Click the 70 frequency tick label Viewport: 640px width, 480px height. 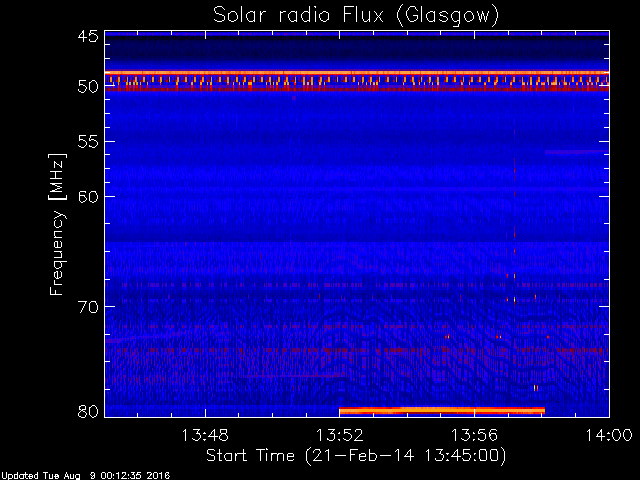[x=88, y=307]
